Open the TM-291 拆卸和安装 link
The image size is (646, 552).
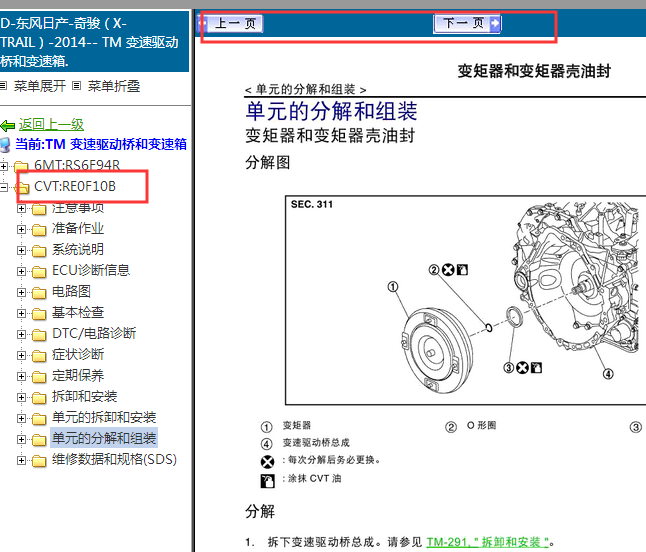(487, 542)
